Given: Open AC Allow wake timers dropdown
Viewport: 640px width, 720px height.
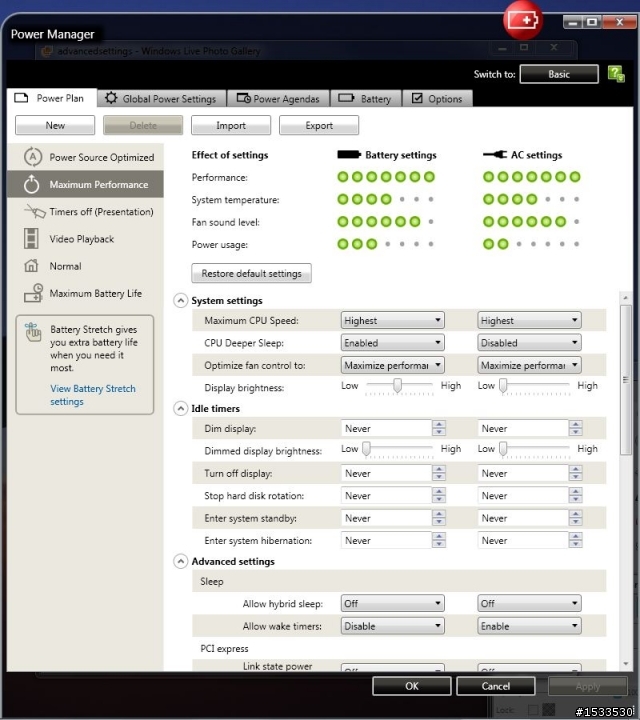Looking at the screenshot, I should coord(529,626).
